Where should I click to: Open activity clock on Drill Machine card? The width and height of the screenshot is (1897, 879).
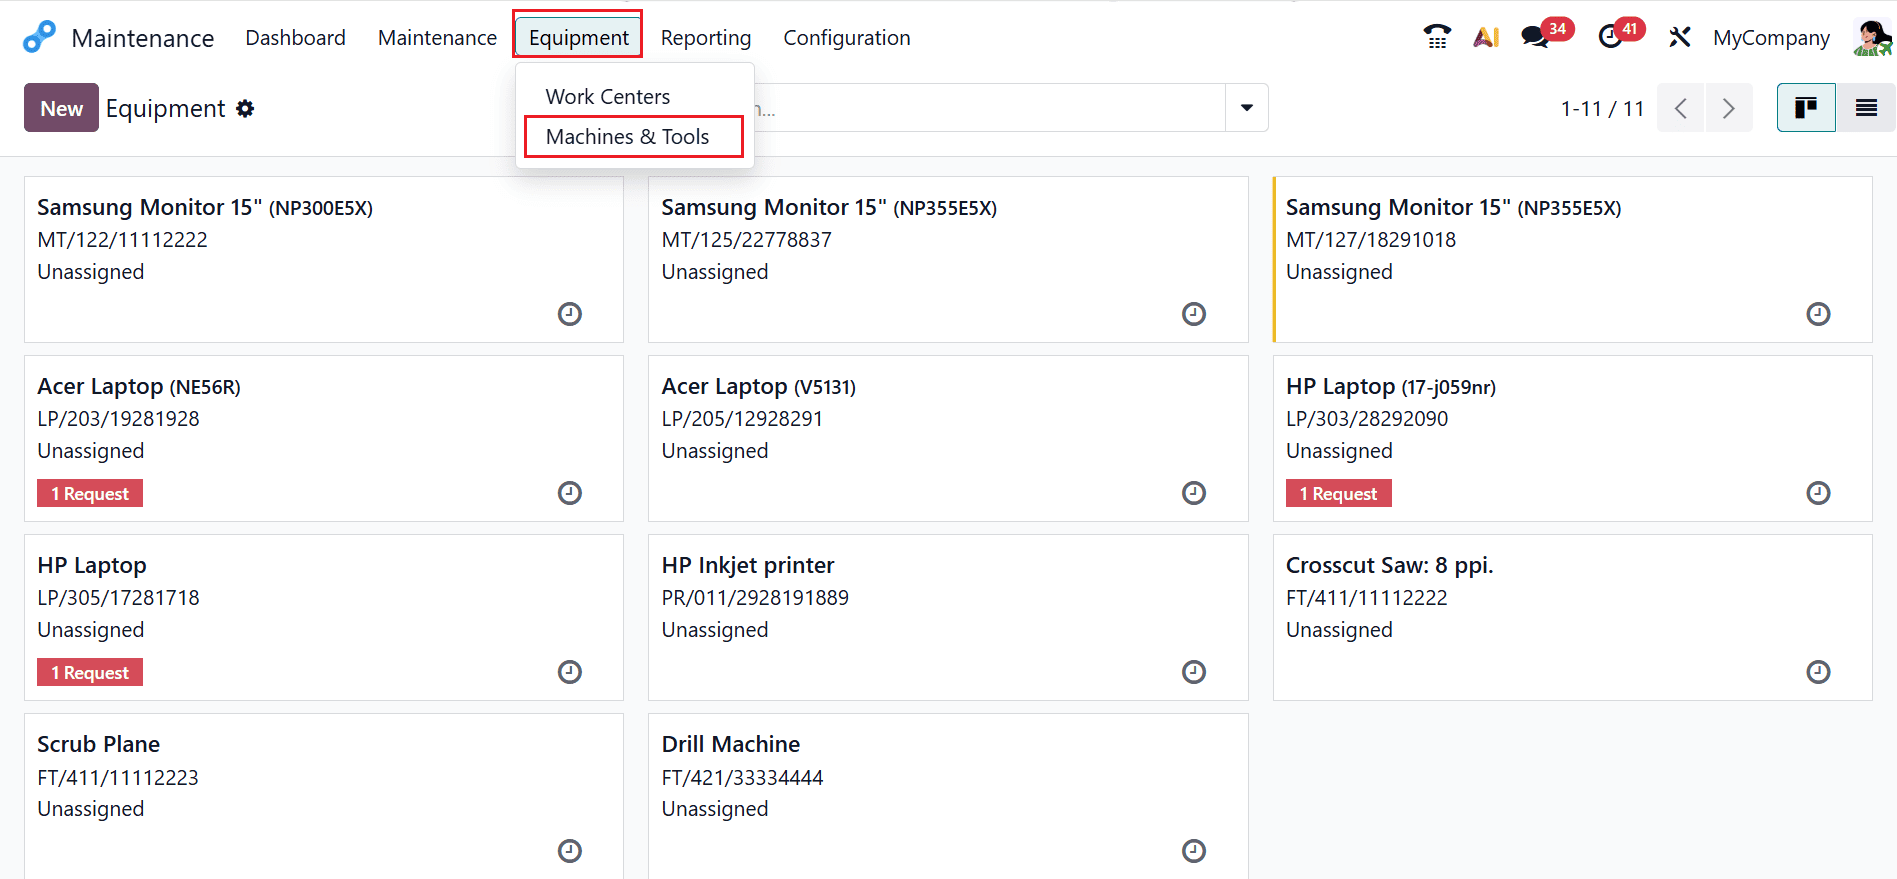1194,851
